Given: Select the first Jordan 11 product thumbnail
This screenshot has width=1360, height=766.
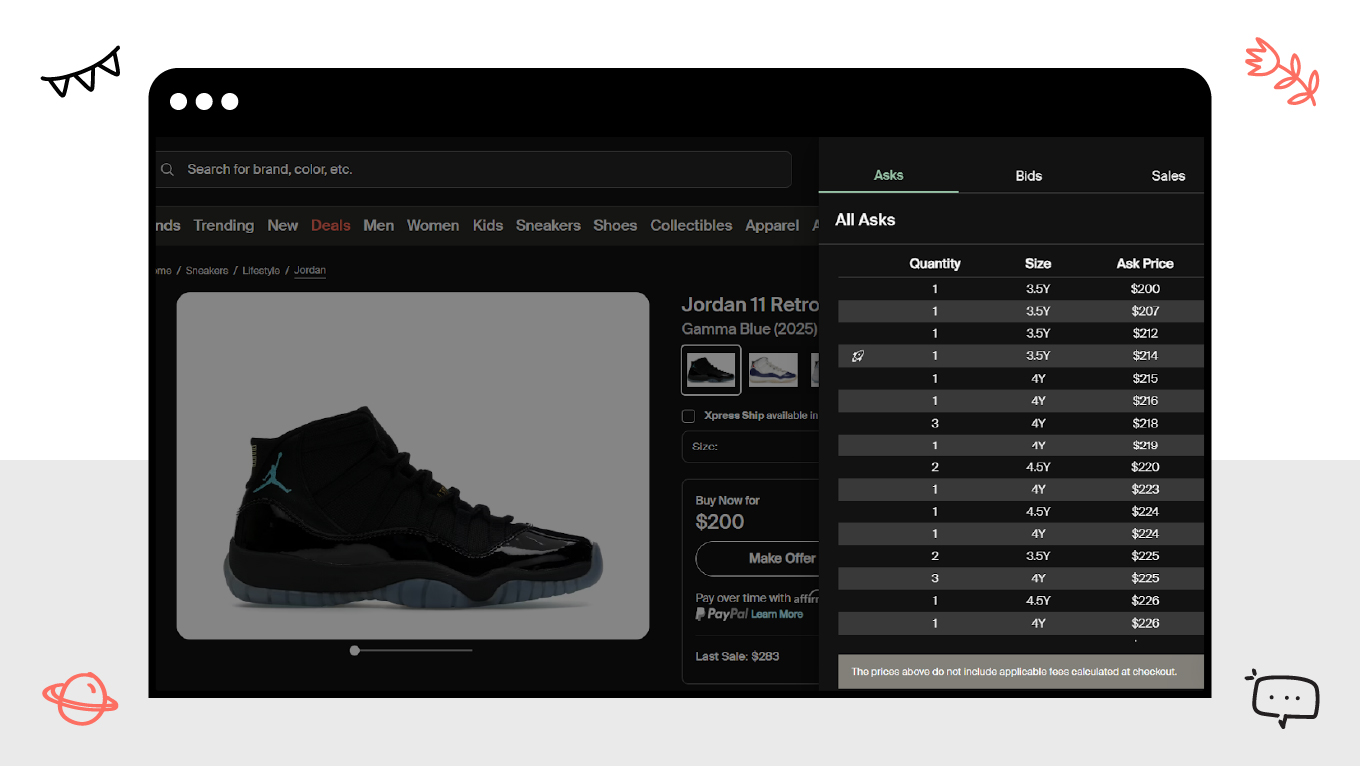Looking at the screenshot, I should [710, 369].
